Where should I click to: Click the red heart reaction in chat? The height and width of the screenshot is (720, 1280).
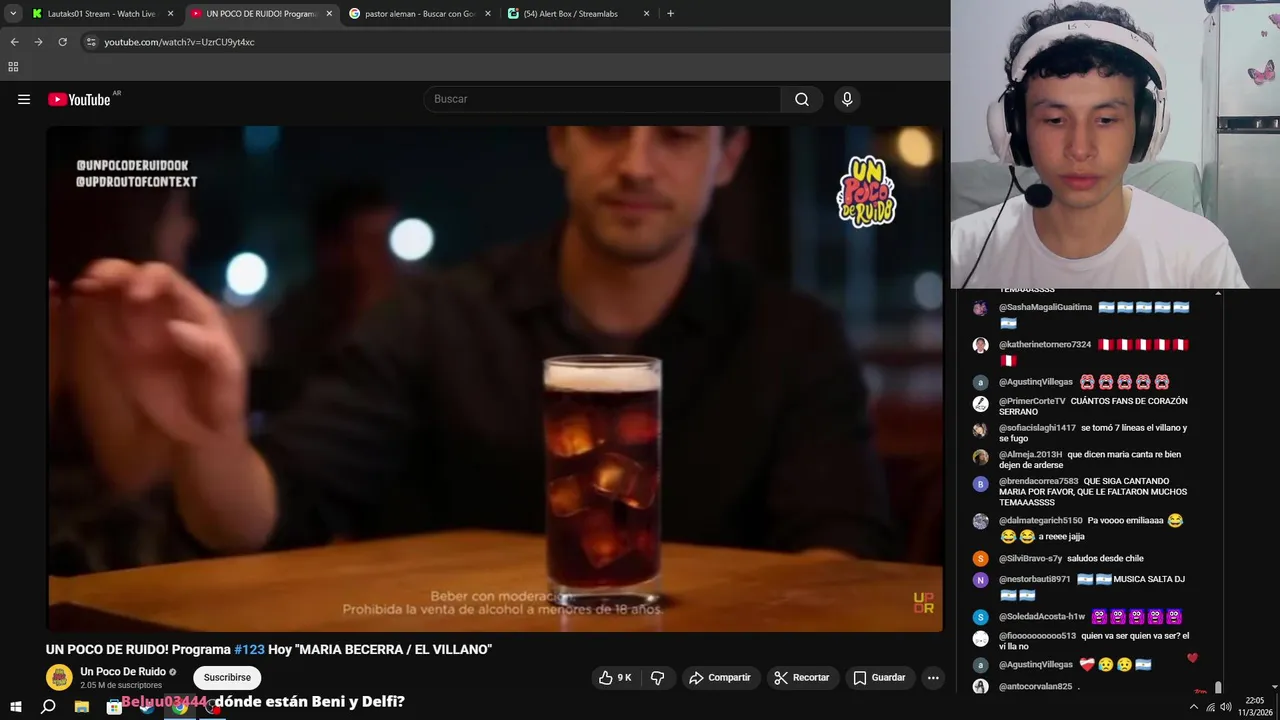(x=1192, y=658)
